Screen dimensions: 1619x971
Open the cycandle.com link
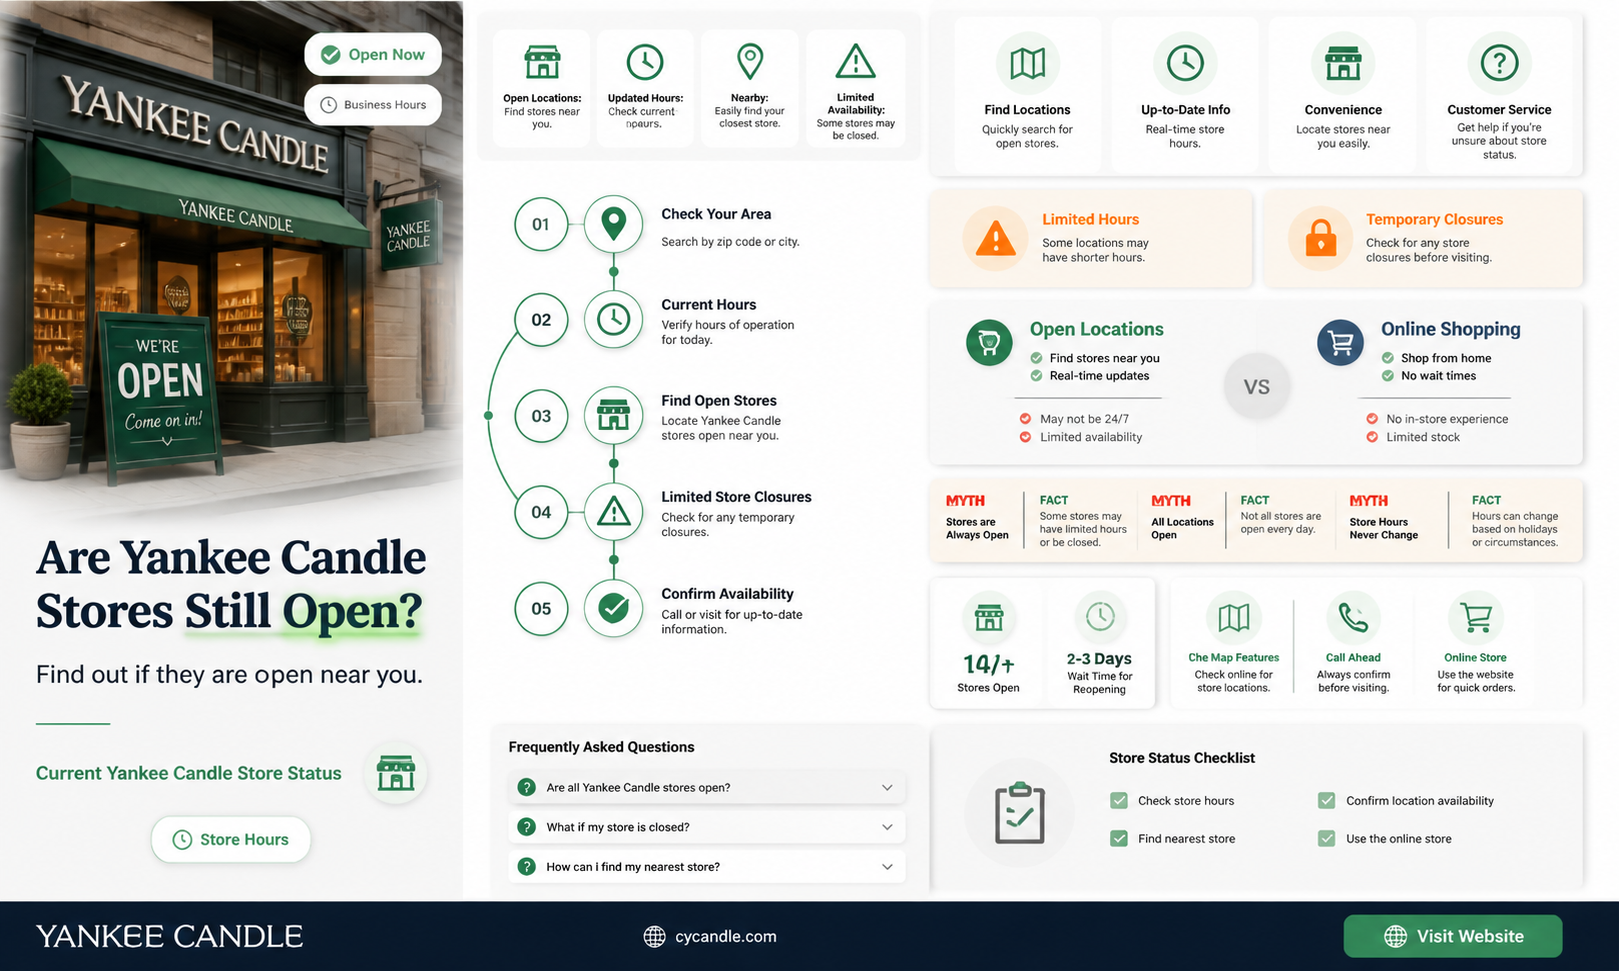click(726, 936)
